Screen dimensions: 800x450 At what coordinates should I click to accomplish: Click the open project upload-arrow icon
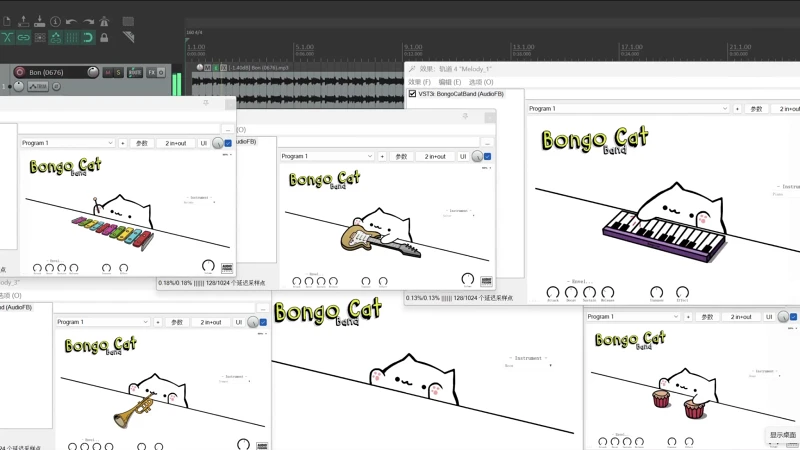23,21
